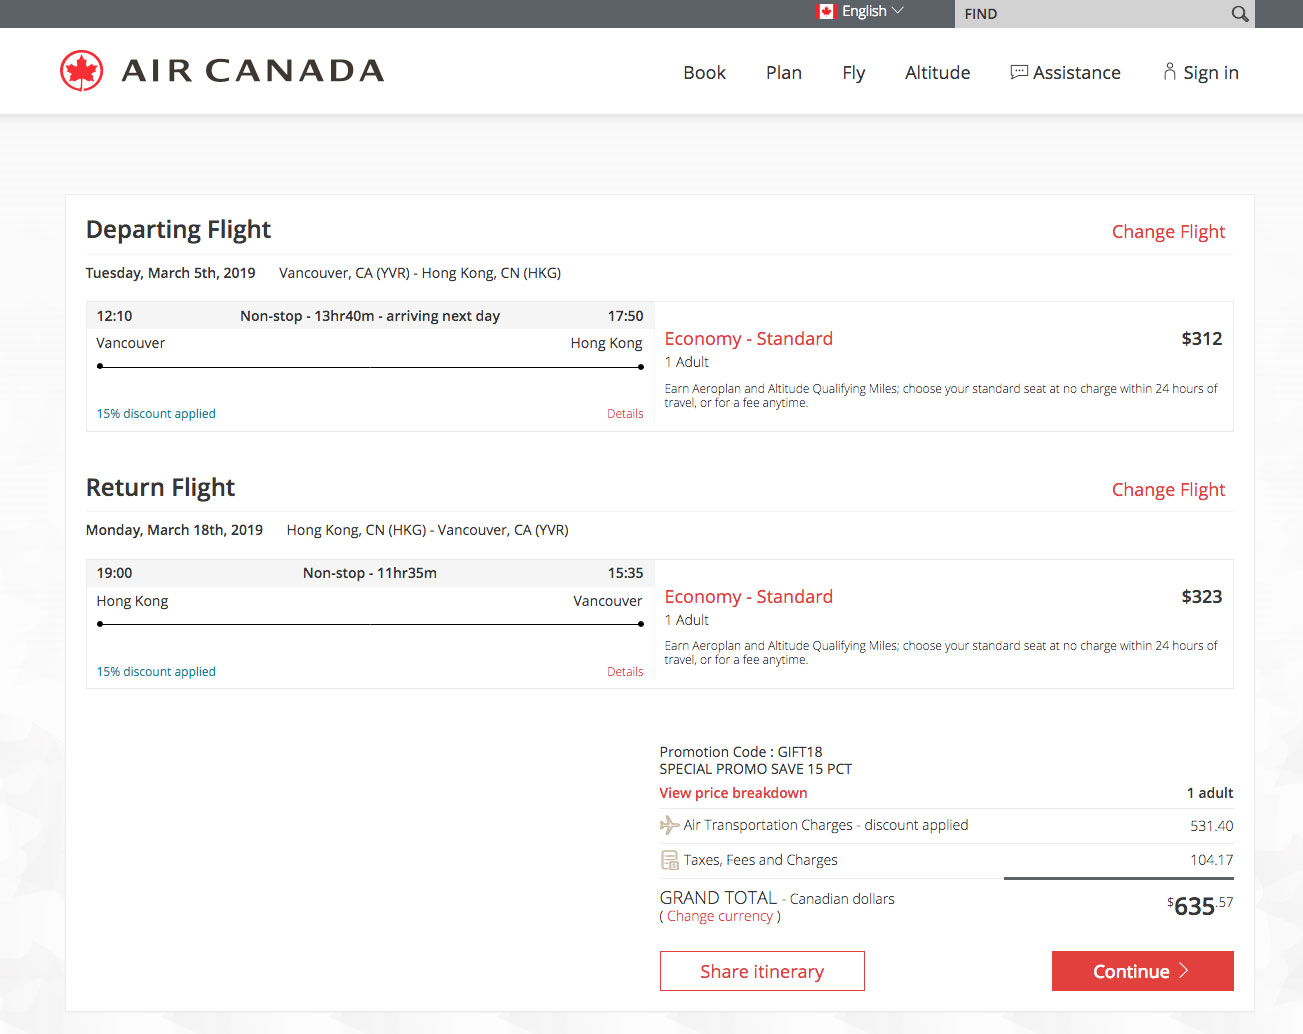Open the Book menu
Viewport: 1303px width, 1034px height.
tap(704, 72)
